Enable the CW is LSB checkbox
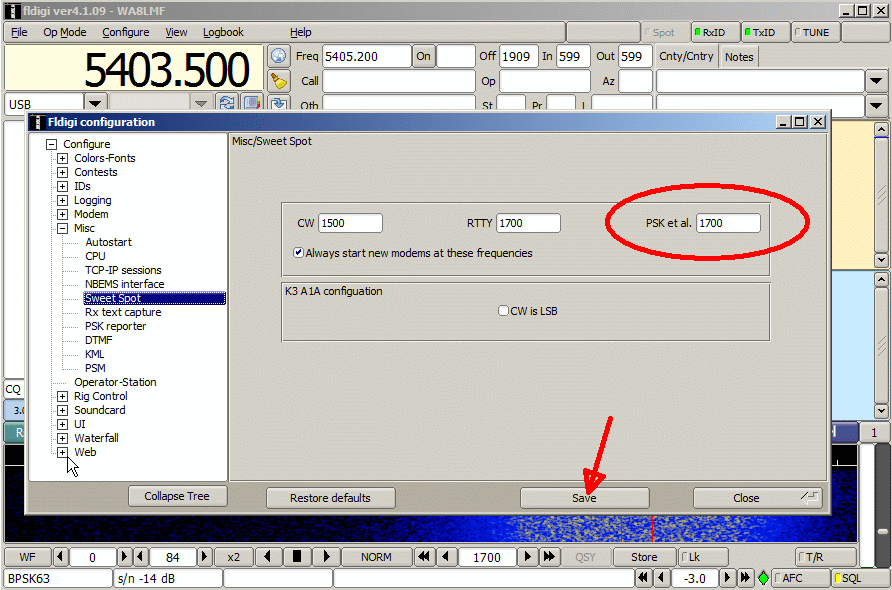Viewport: 892px width, 590px height. click(503, 311)
